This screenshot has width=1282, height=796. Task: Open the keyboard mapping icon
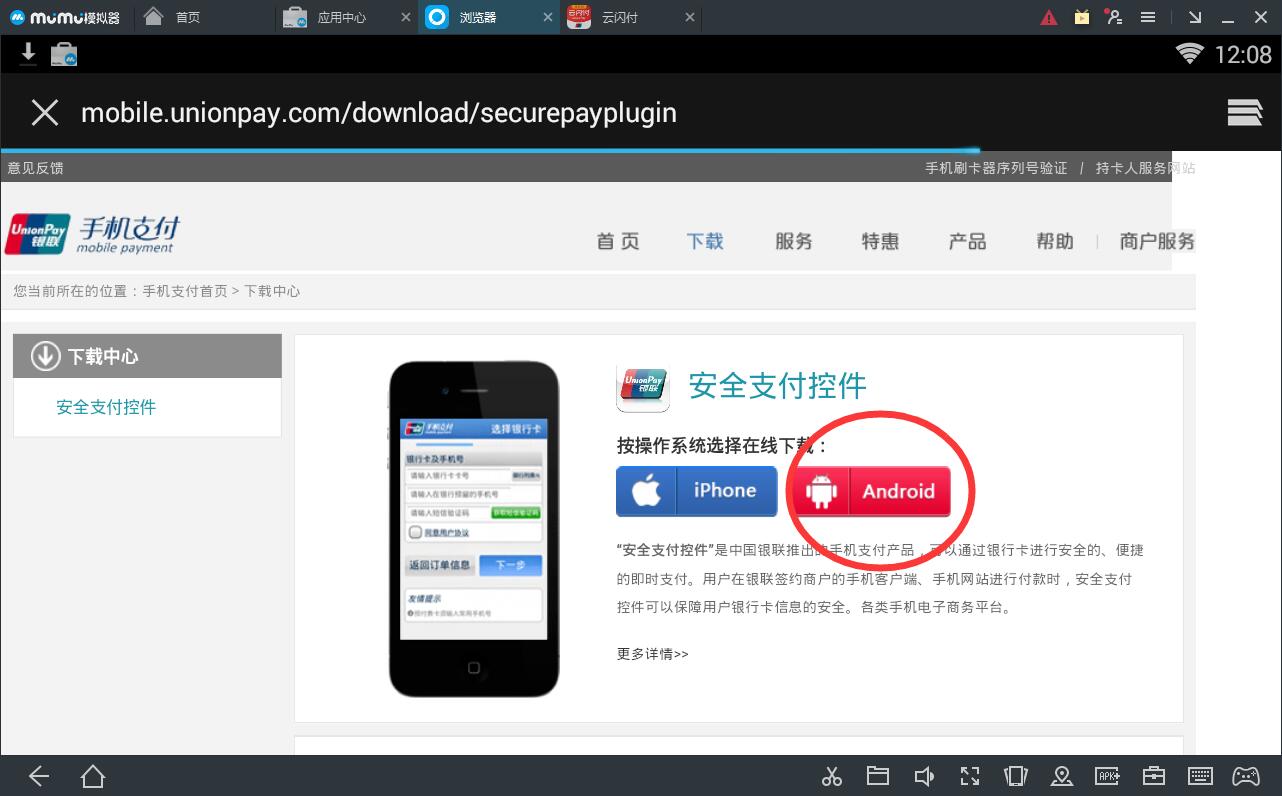click(x=1200, y=776)
